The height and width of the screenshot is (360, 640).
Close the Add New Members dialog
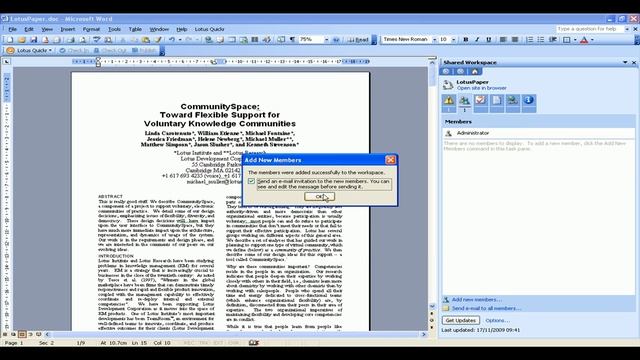pos(390,160)
